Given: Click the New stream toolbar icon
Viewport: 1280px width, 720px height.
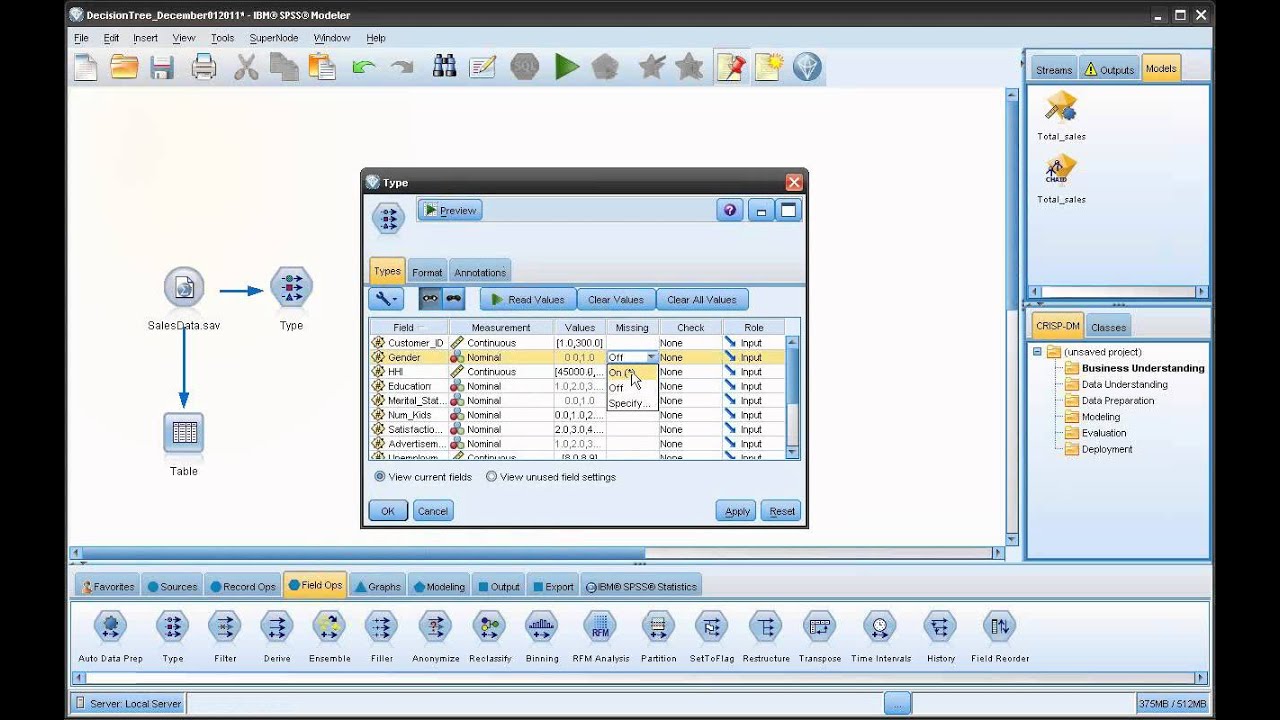Looking at the screenshot, I should [x=86, y=67].
